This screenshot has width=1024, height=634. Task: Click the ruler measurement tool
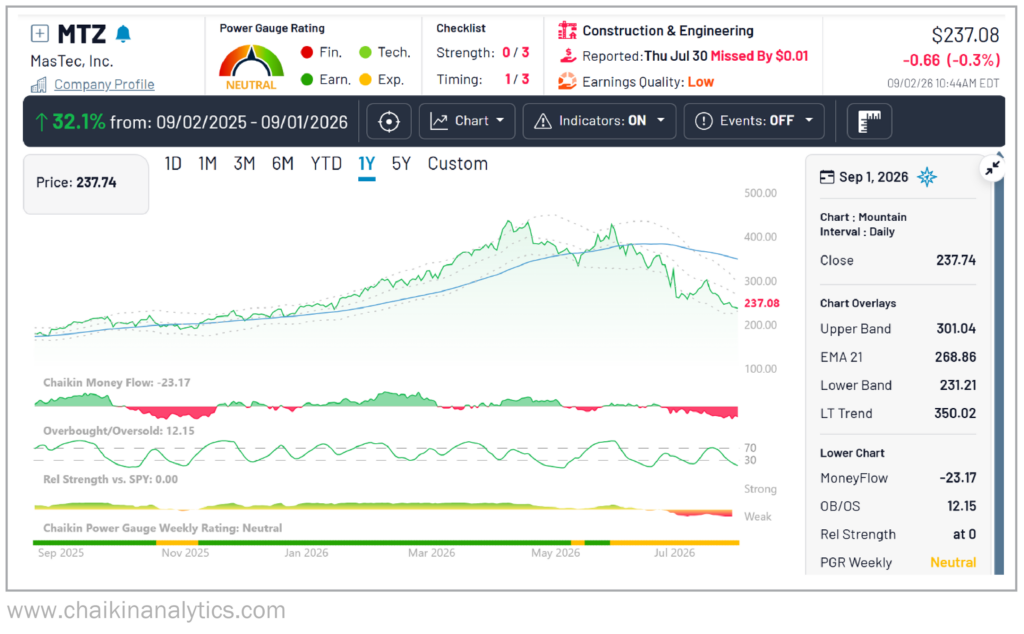(869, 121)
